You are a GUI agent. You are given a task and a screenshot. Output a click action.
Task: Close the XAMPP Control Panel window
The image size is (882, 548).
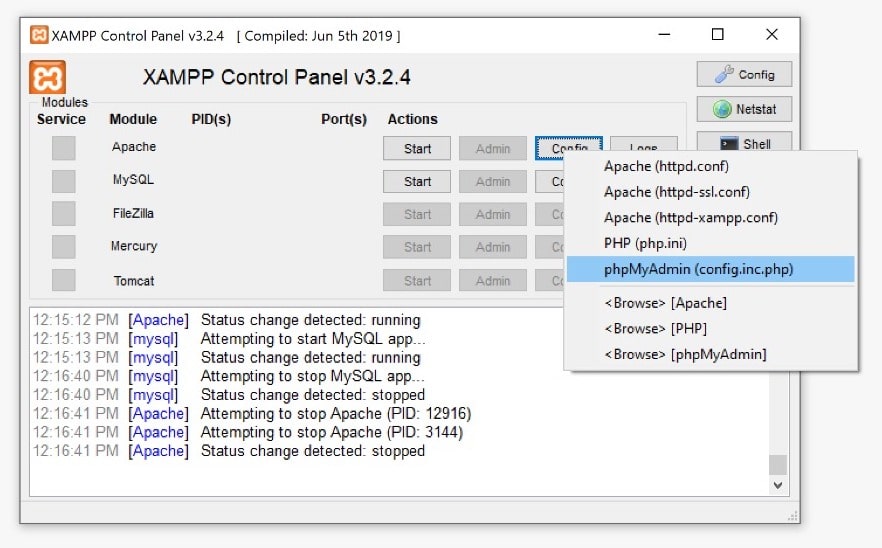point(772,35)
